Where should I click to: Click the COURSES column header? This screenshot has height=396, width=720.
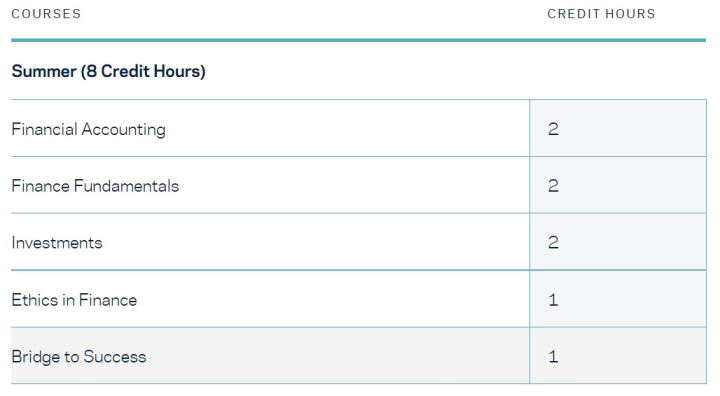(46, 14)
